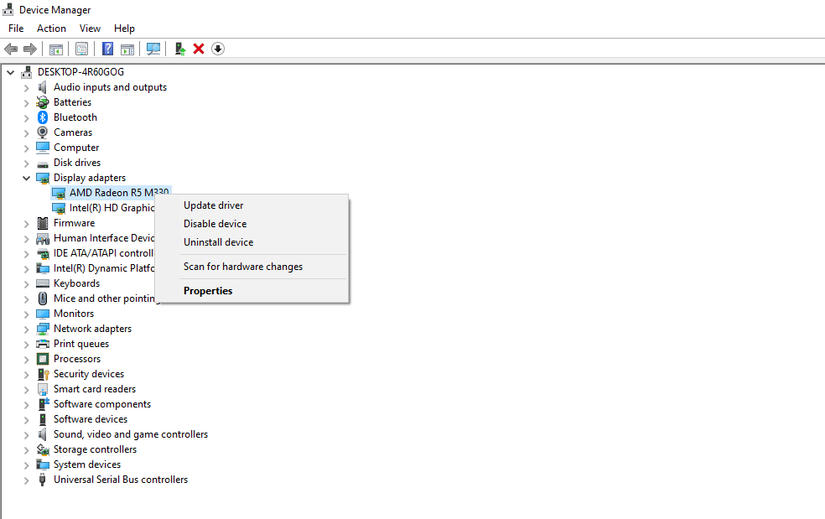Click the Storage controllers icon
The image size is (825, 519).
(x=43, y=450)
